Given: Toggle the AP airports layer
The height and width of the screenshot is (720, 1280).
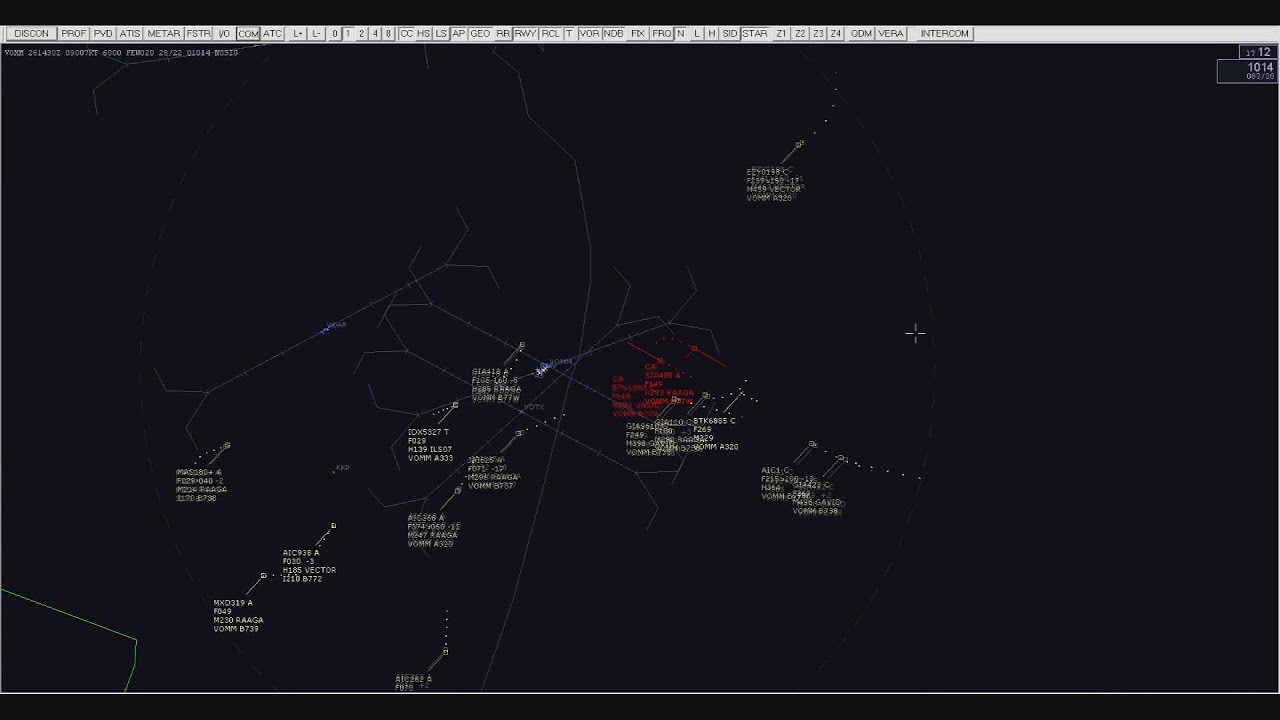Looking at the screenshot, I should [459, 34].
